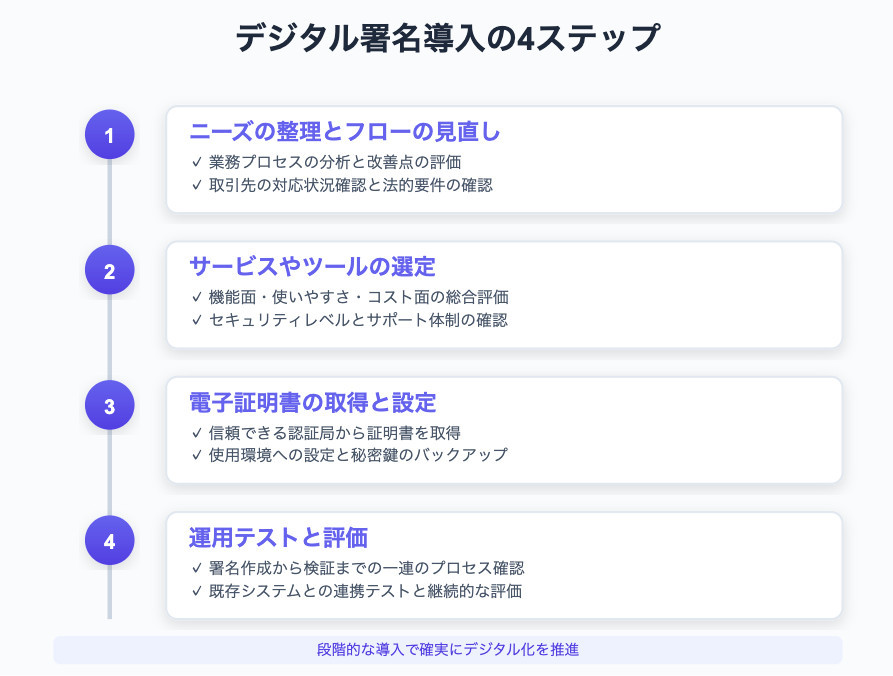Click the timeline line between steps 1 and 2
893x676 pixels.
109,203
